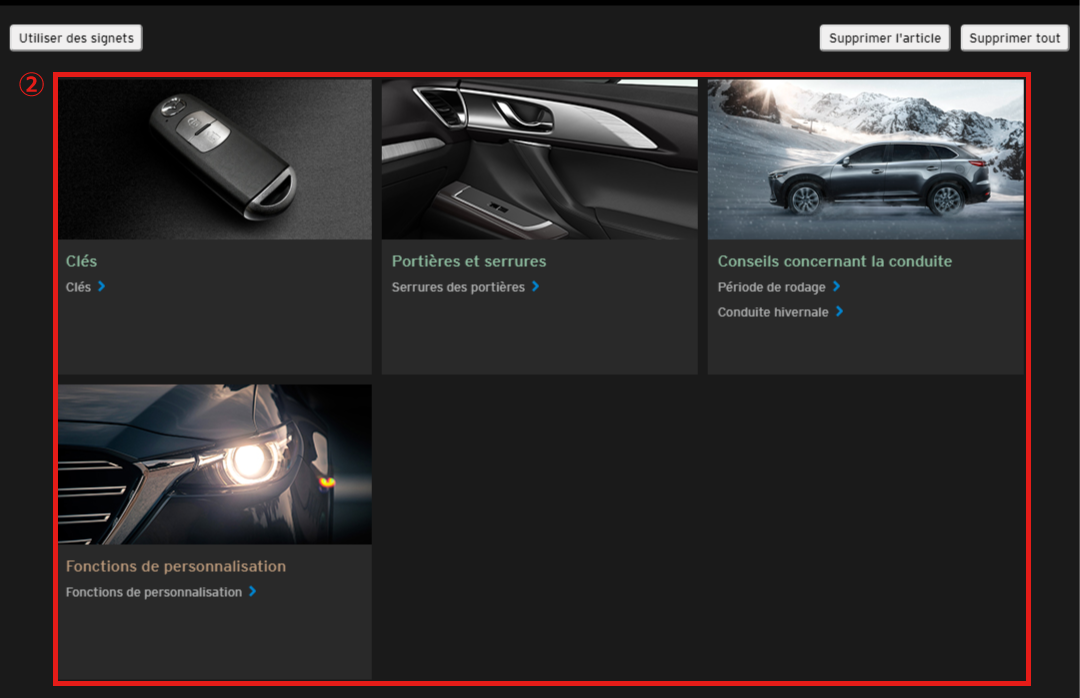The width and height of the screenshot is (1080, 698).
Task: Click the green Clés card heading
Action: coord(81,261)
